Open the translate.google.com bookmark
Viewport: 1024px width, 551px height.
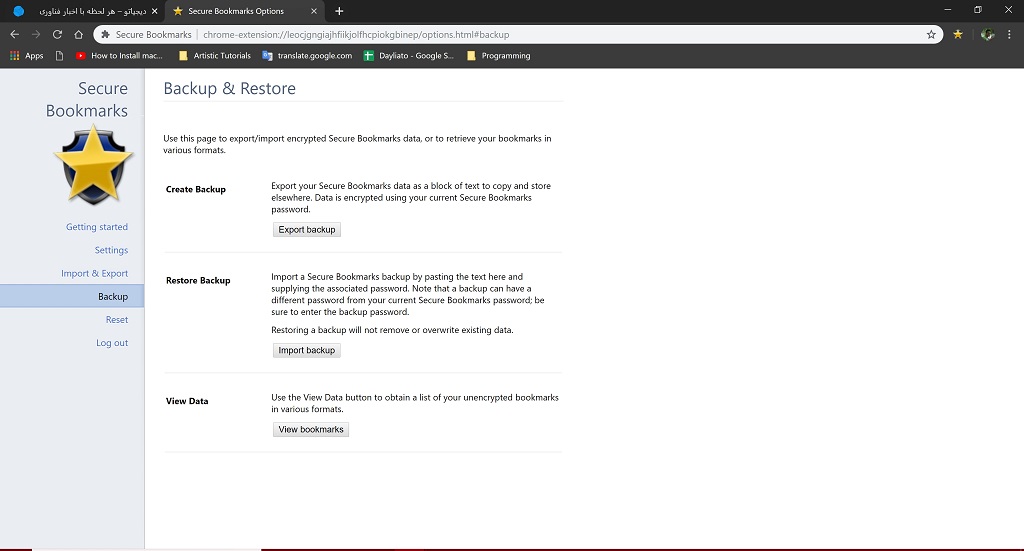click(x=307, y=55)
